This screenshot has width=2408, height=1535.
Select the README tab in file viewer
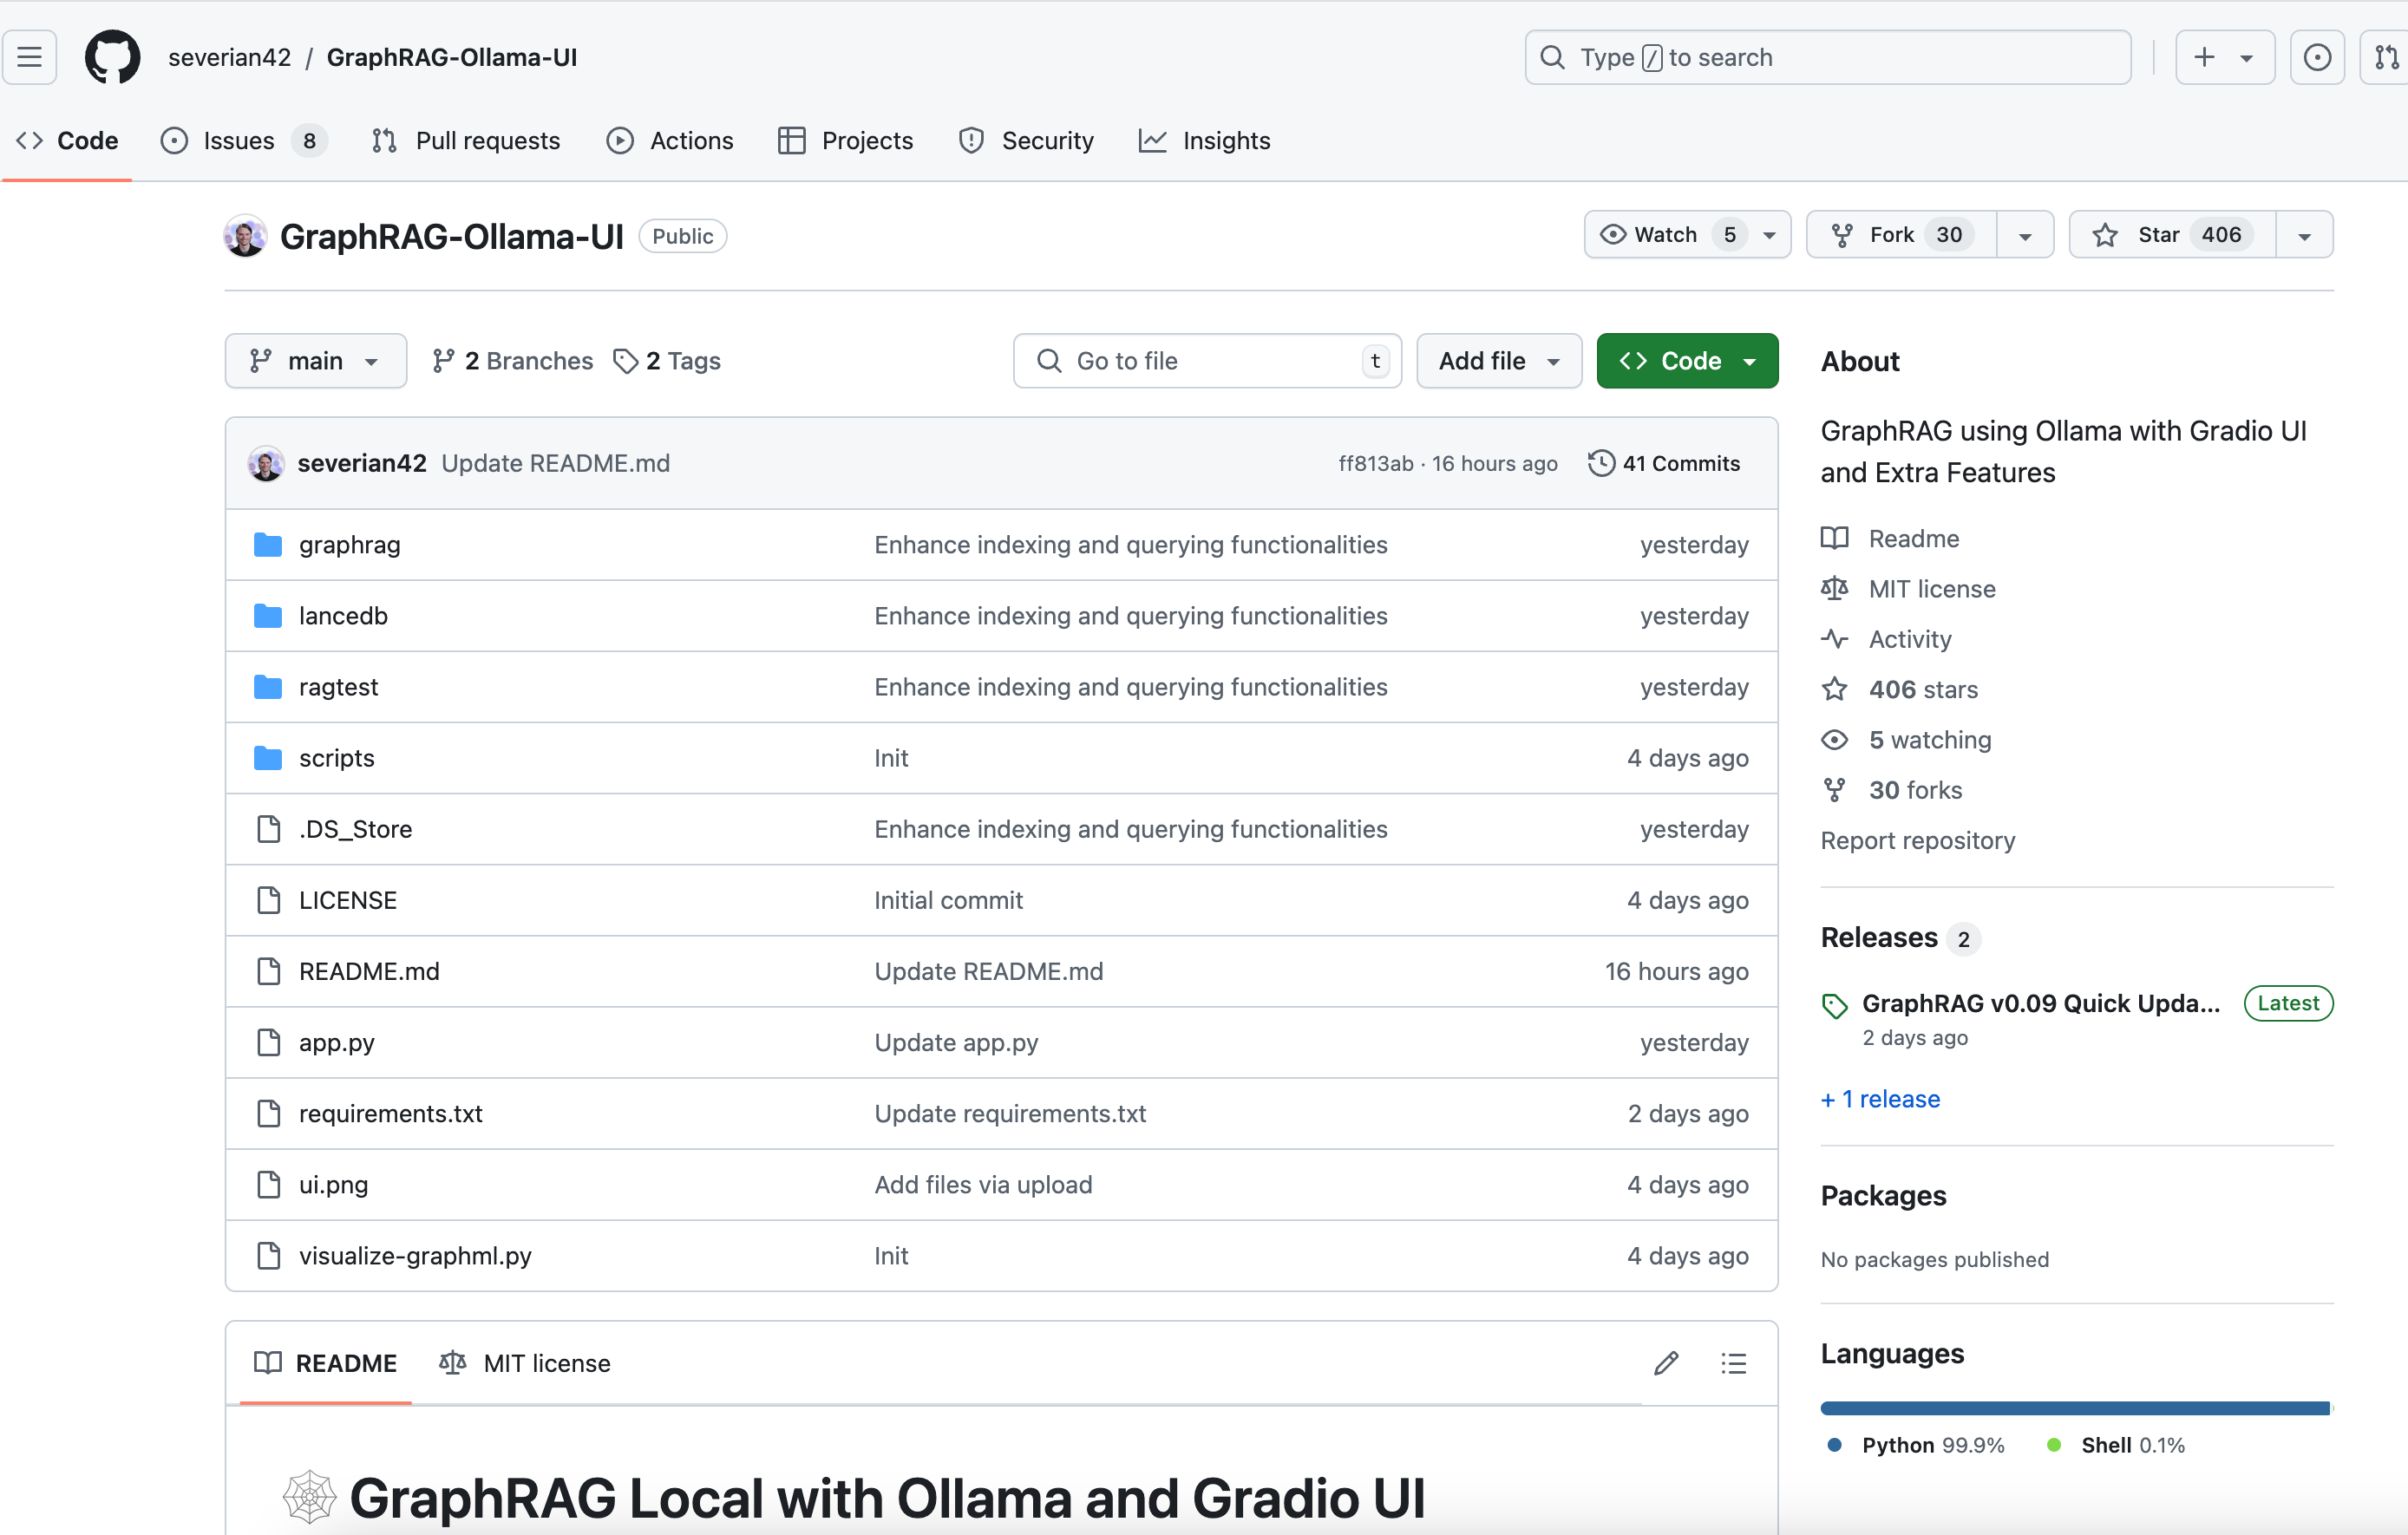325,1363
